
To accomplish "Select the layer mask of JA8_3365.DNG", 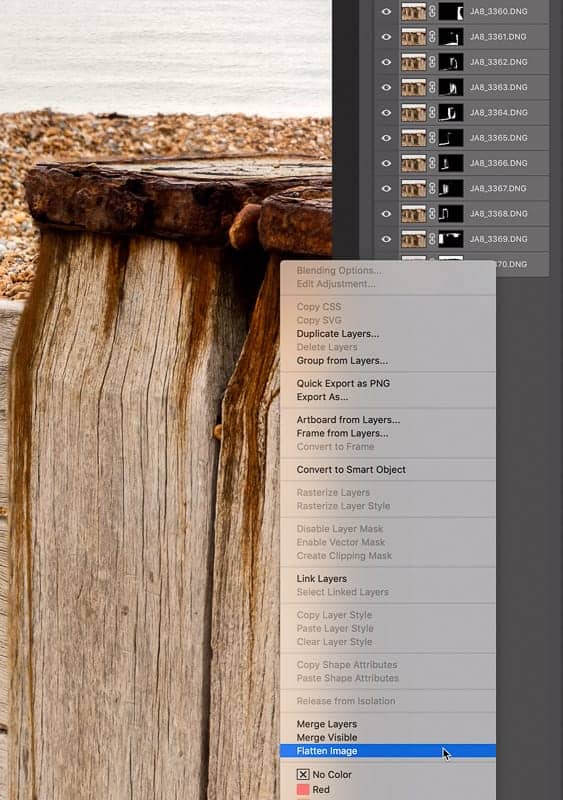I will click(451, 138).
